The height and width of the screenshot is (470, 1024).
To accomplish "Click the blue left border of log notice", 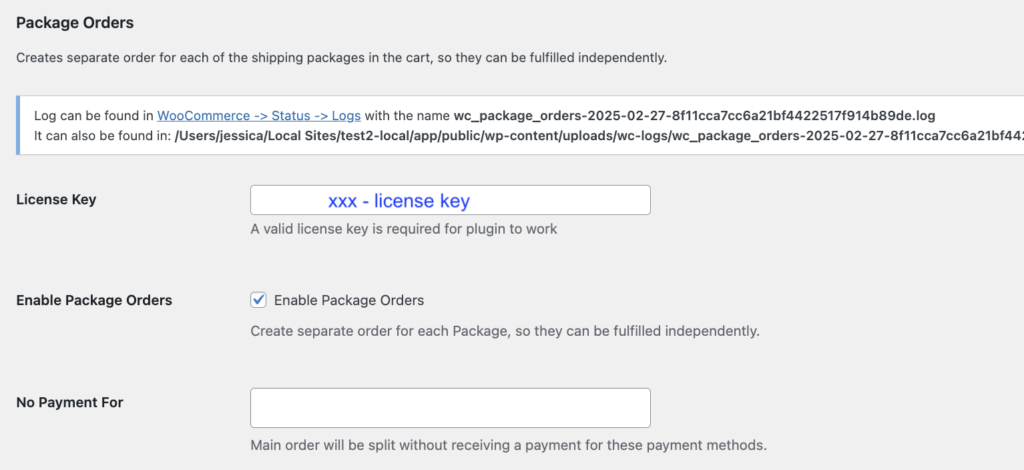I will click(18, 125).
